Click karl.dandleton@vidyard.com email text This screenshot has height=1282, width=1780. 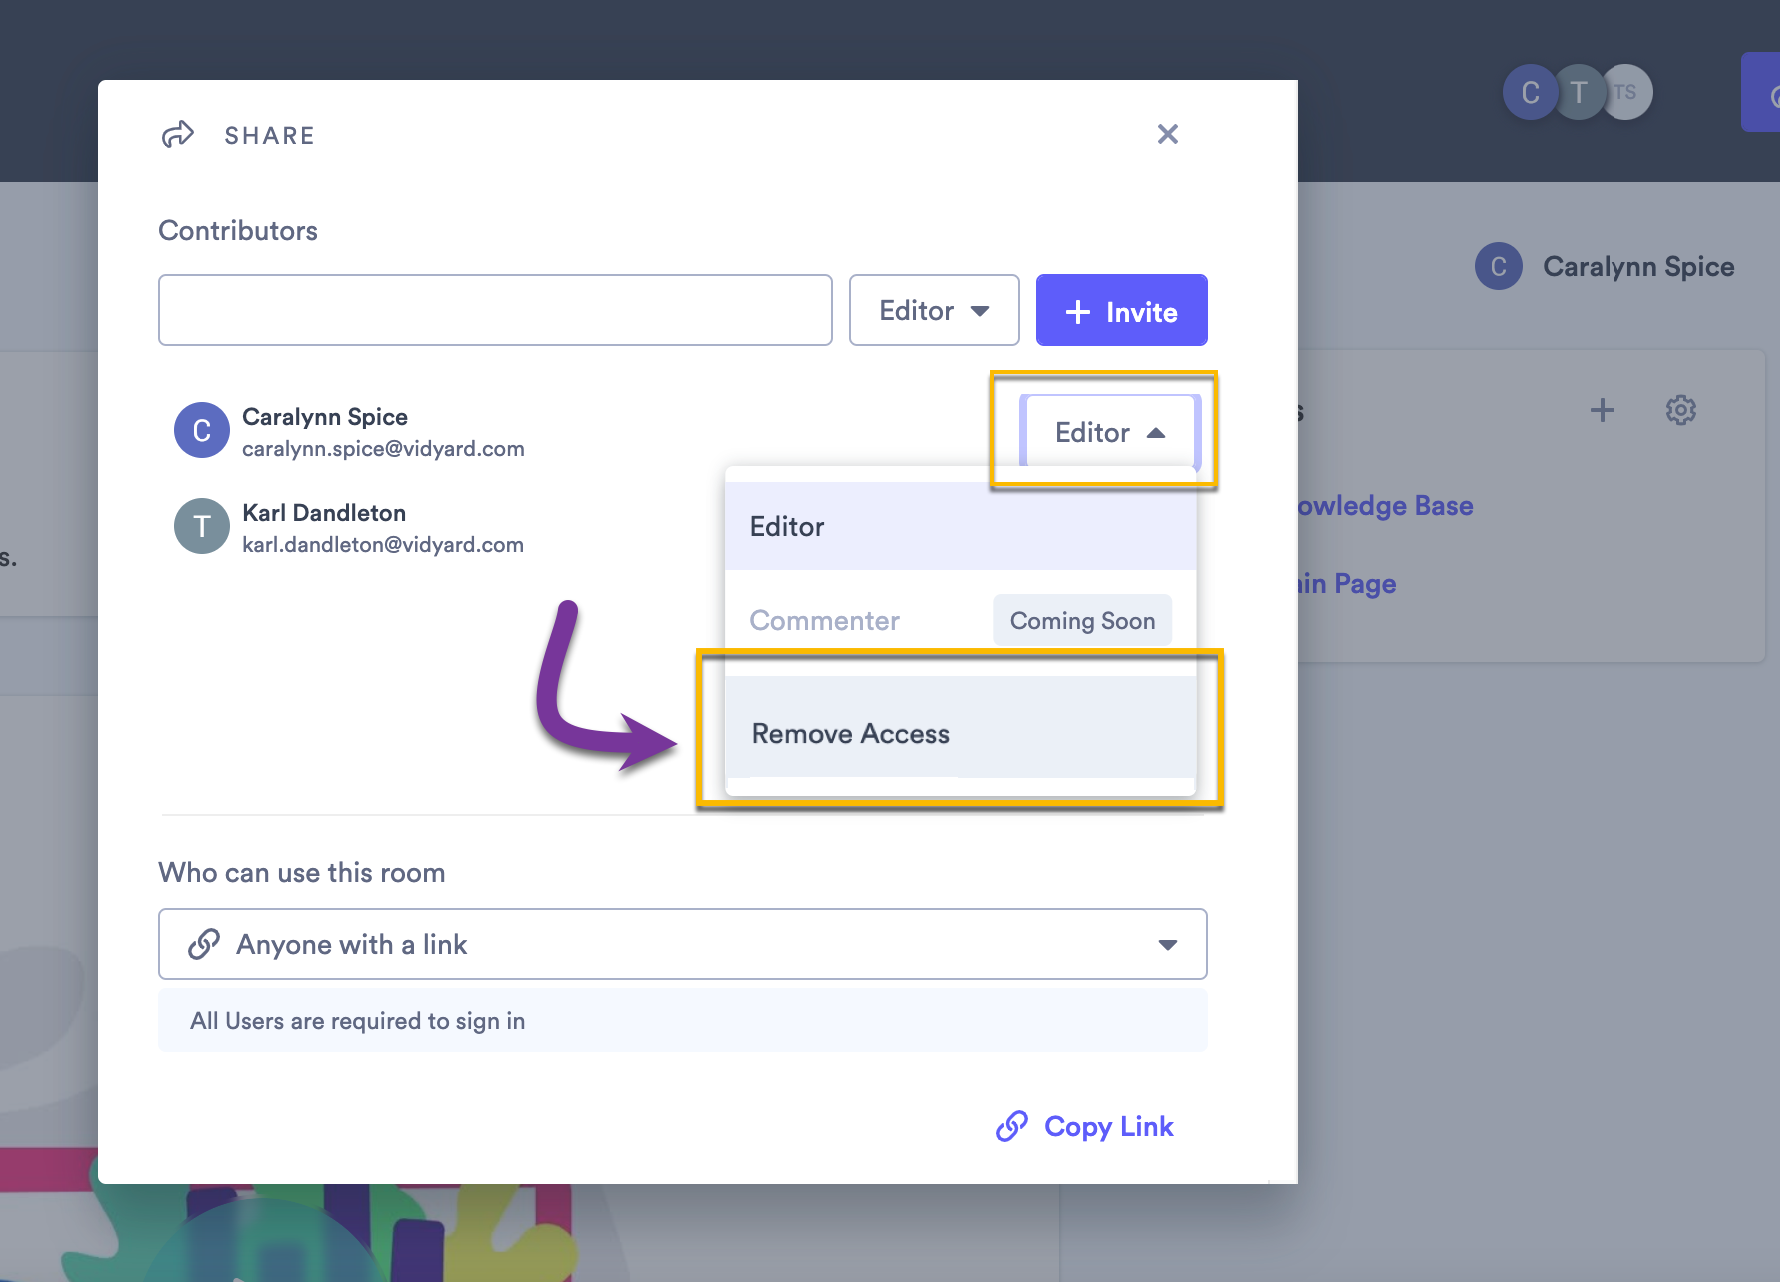tap(383, 544)
